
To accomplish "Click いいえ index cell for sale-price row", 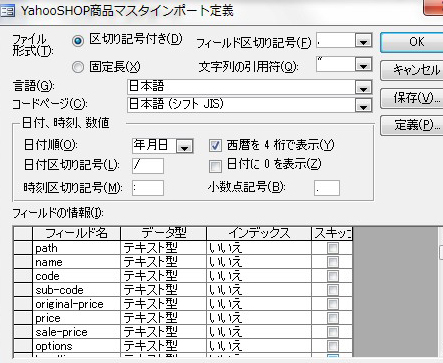I will pyautogui.click(x=259, y=332).
